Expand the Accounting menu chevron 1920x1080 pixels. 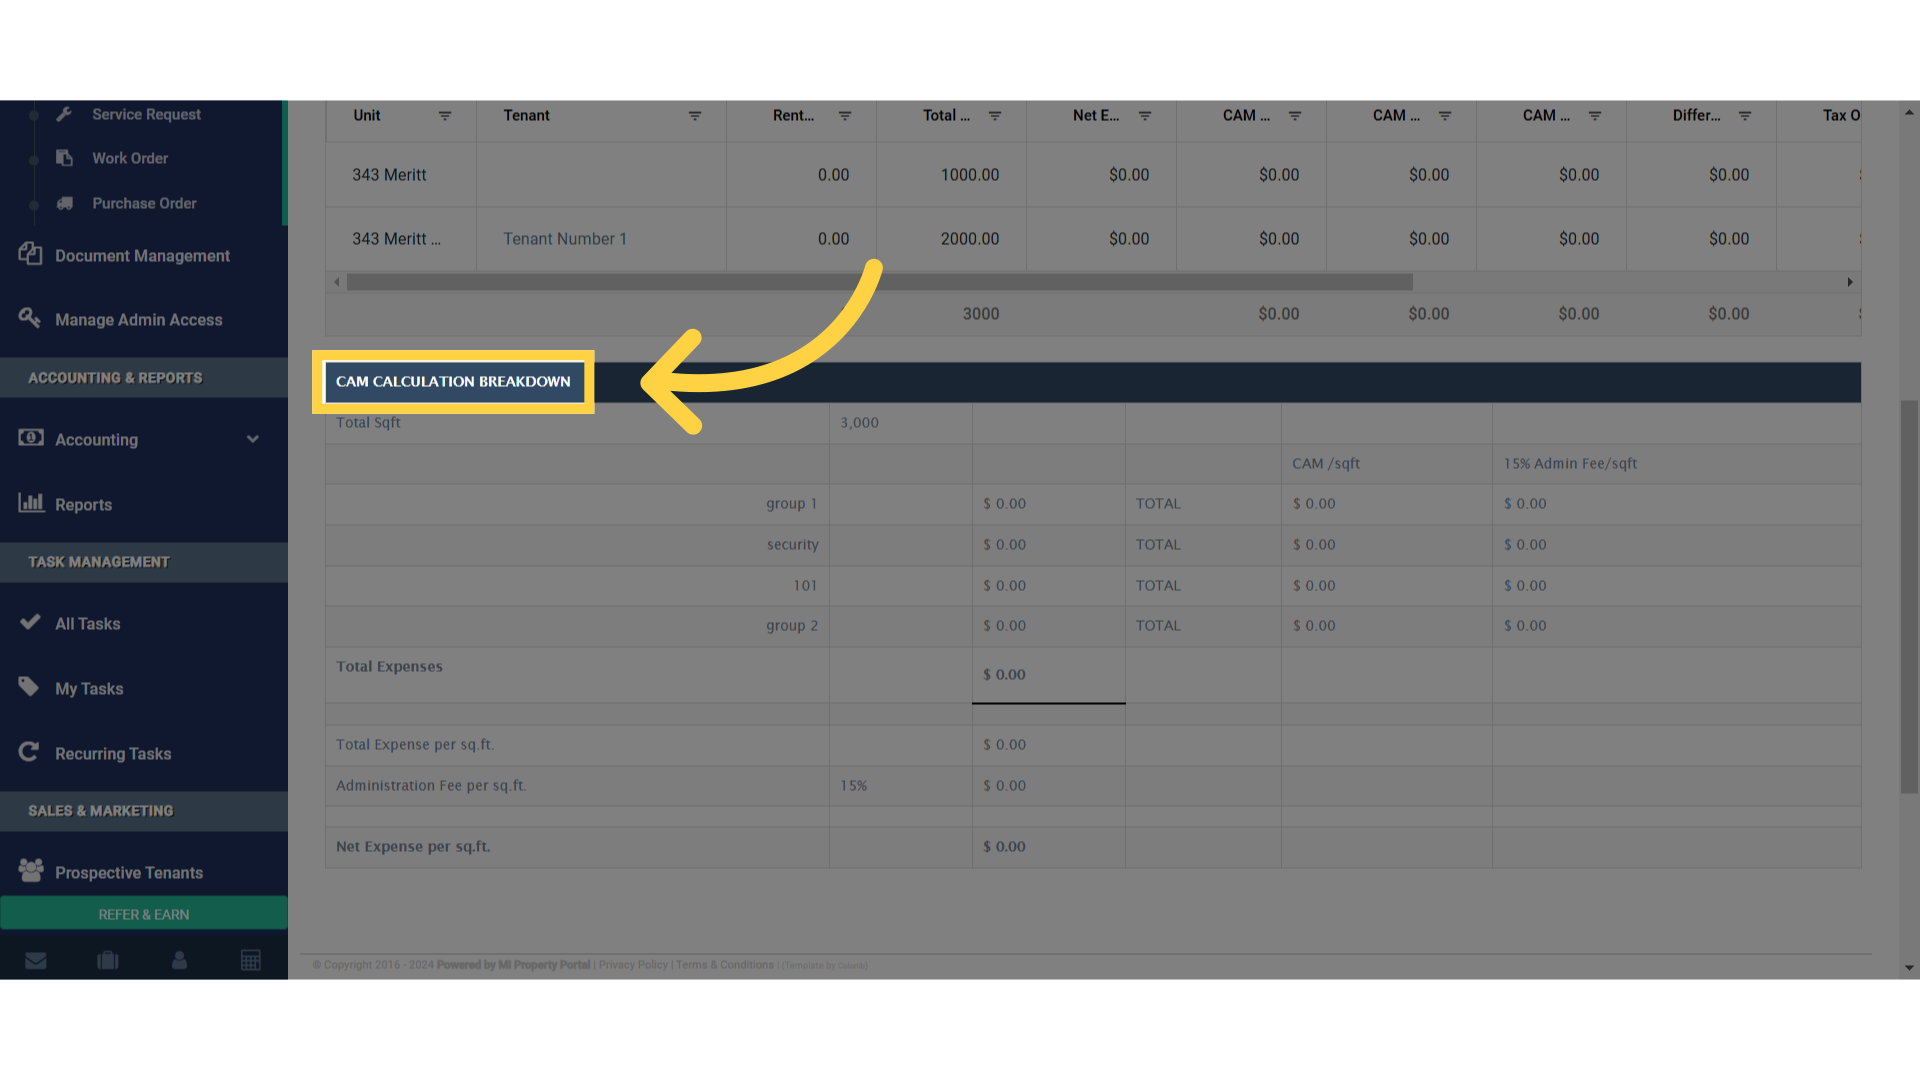pos(253,439)
